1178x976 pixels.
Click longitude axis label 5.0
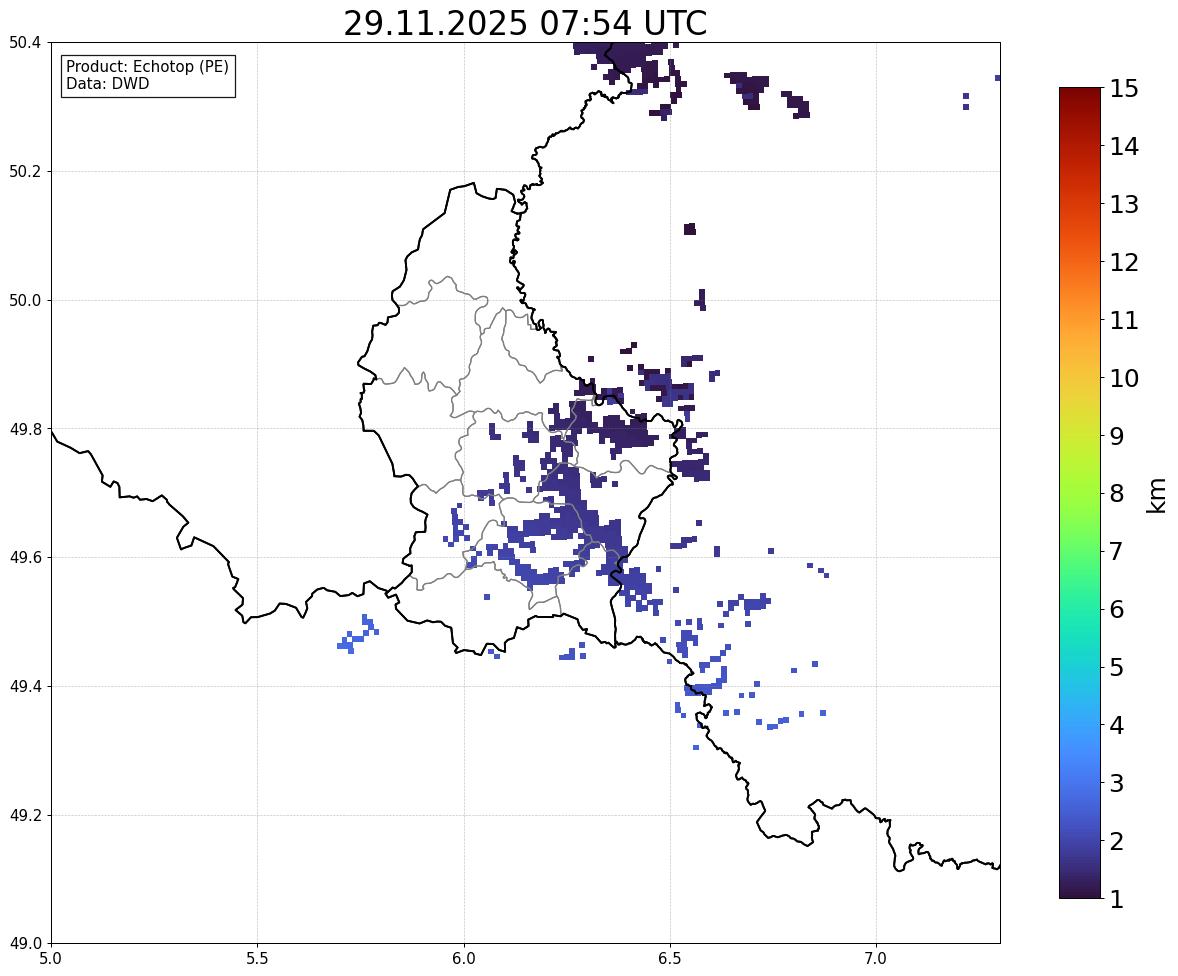click(51, 959)
